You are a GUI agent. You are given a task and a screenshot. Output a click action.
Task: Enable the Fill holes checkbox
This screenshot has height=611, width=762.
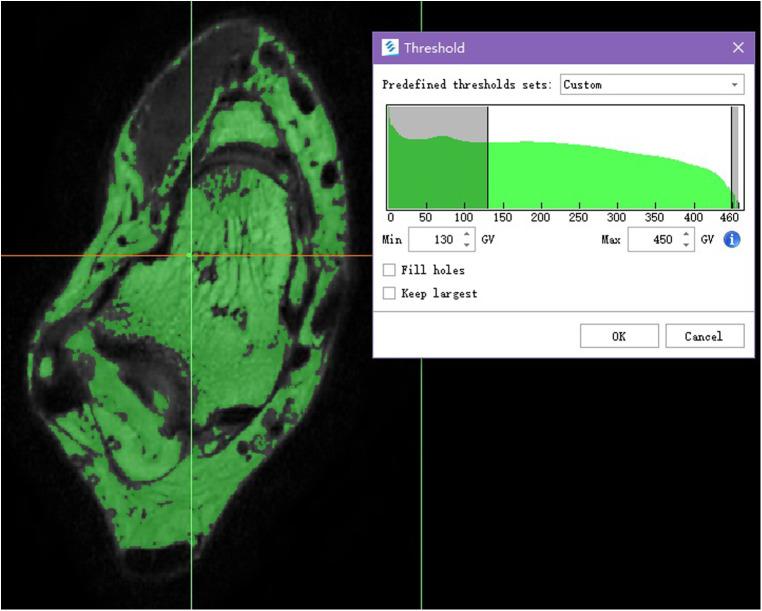pyautogui.click(x=389, y=270)
